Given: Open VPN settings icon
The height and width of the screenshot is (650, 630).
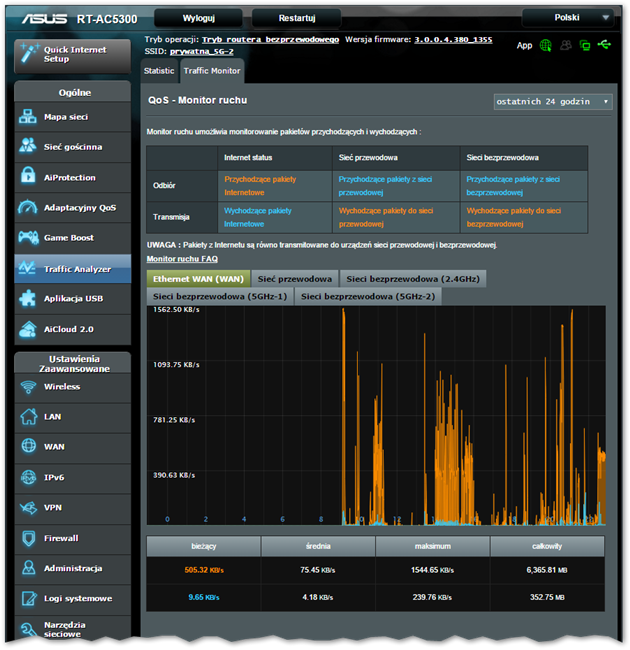Looking at the screenshot, I should pos(29,507).
